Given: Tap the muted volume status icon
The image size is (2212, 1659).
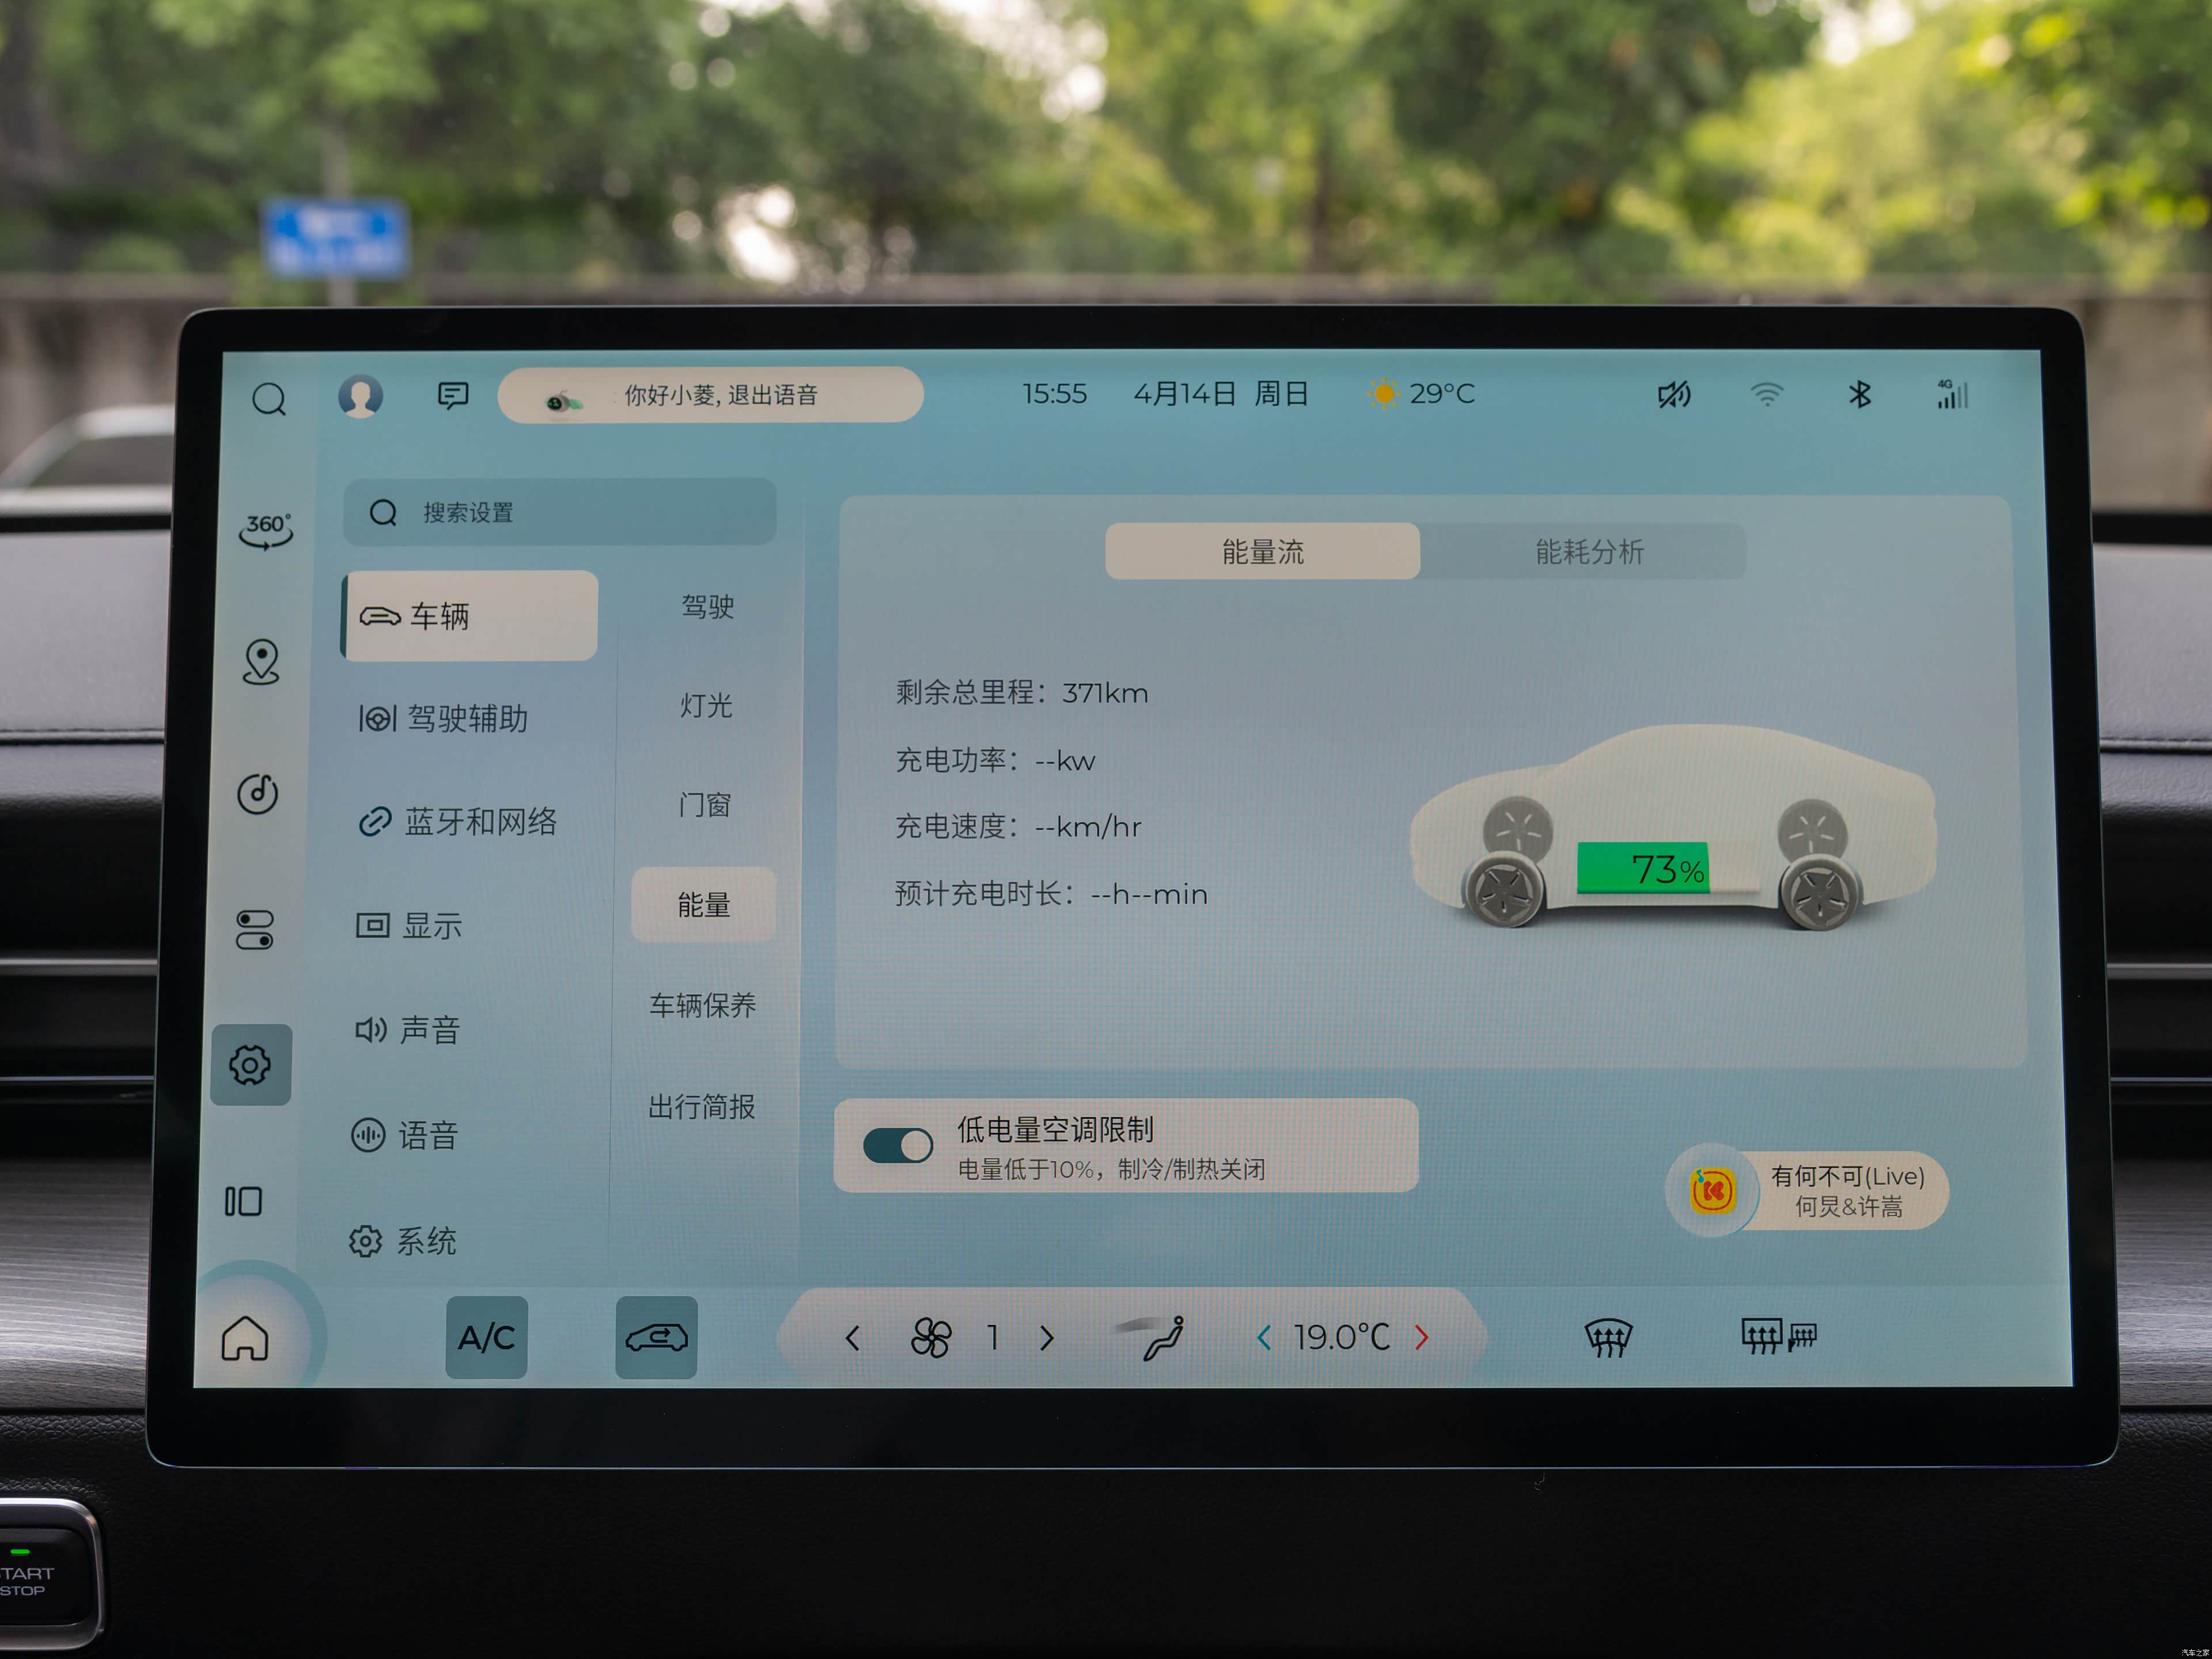Looking at the screenshot, I should (x=1674, y=395).
